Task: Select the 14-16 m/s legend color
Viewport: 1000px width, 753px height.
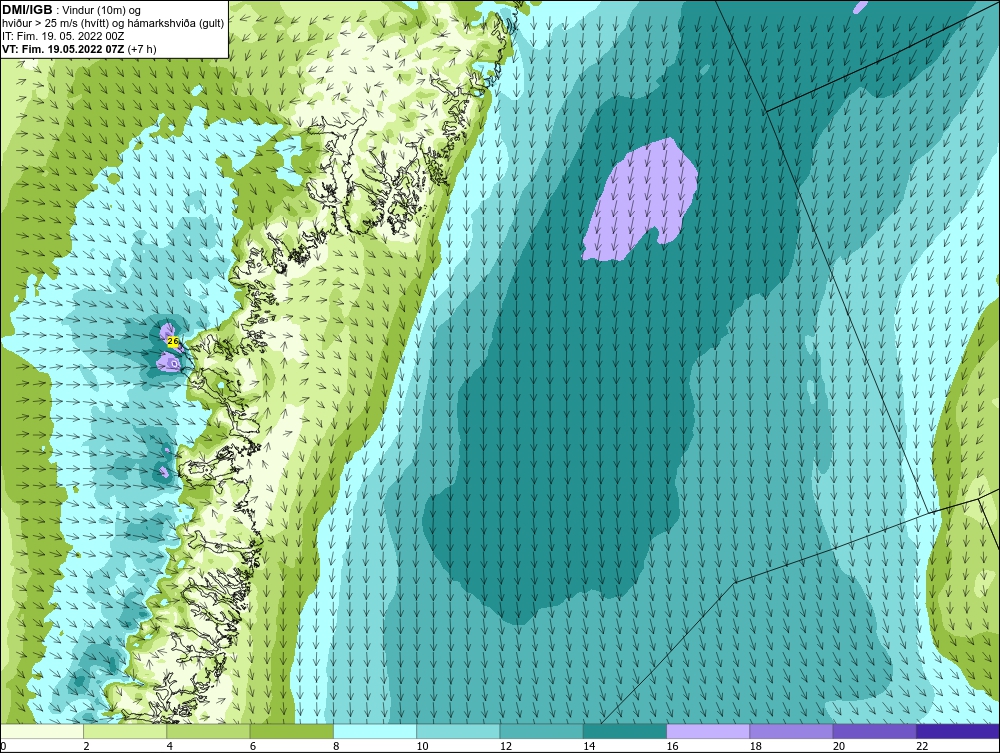Action: [625, 731]
